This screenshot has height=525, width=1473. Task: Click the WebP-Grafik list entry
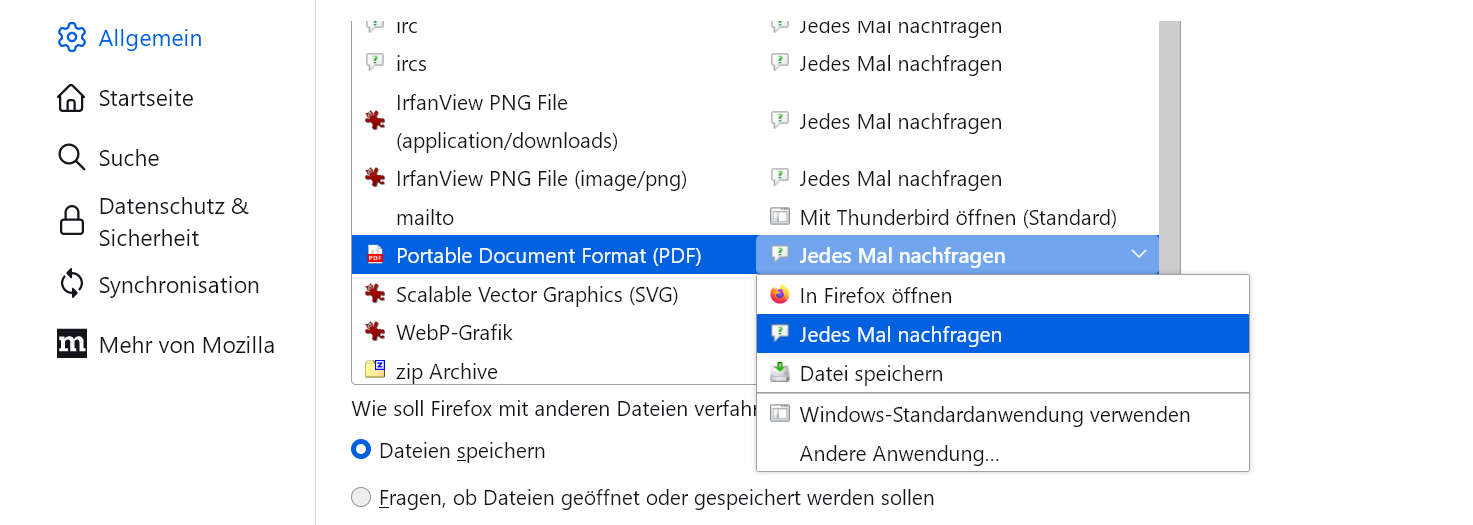pyautogui.click(x=454, y=332)
